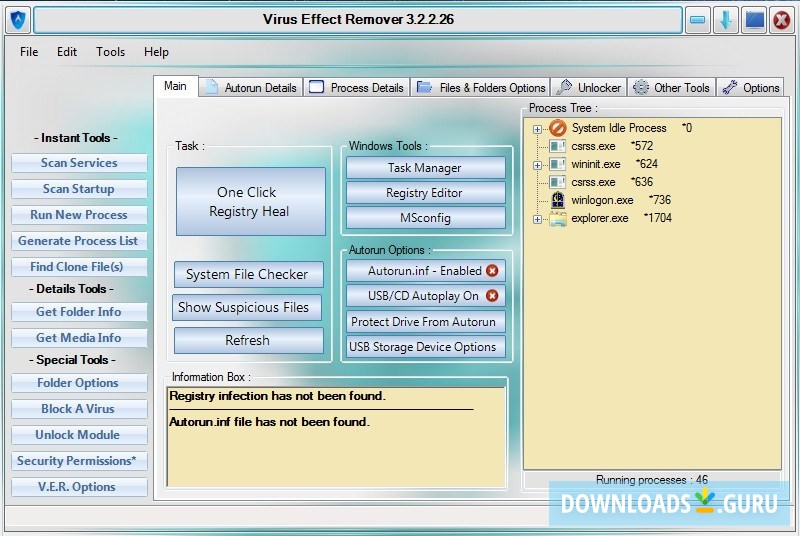Click the Scan Startup button
The height and width of the screenshot is (536, 800).
click(x=79, y=189)
